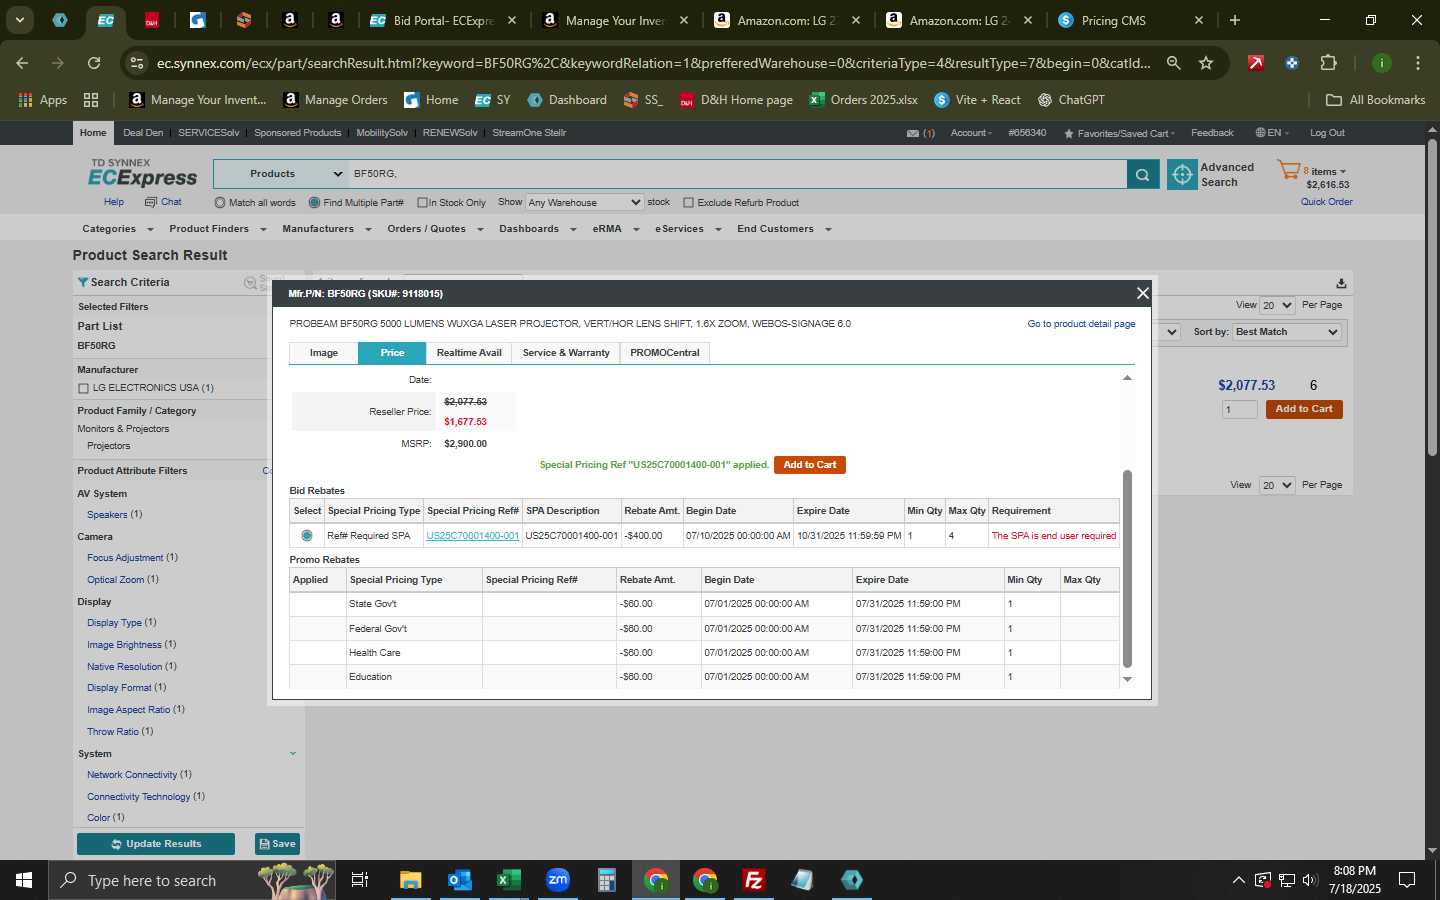The image size is (1440, 900).
Task: Open Chrome zoom magnifier in address bar
Action: pos(1174,63)
